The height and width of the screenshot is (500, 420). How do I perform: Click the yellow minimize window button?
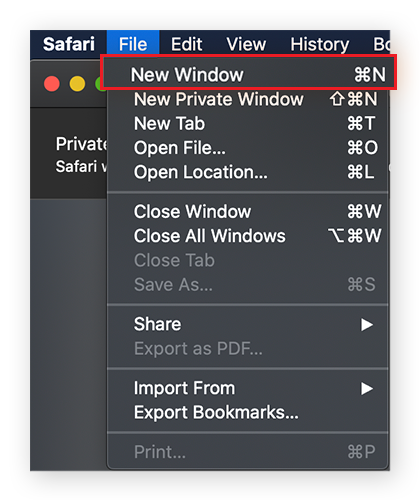coord(77,83)
